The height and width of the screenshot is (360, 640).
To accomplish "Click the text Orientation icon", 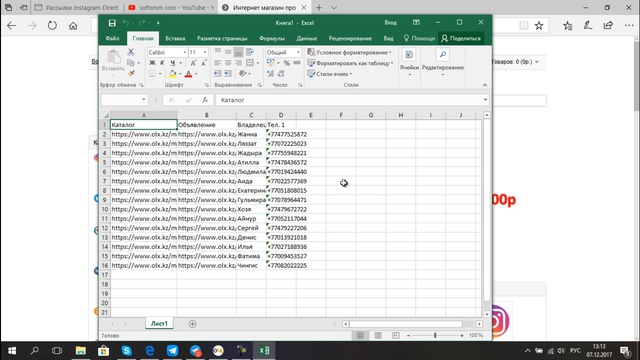I will (x=243, y=73).
